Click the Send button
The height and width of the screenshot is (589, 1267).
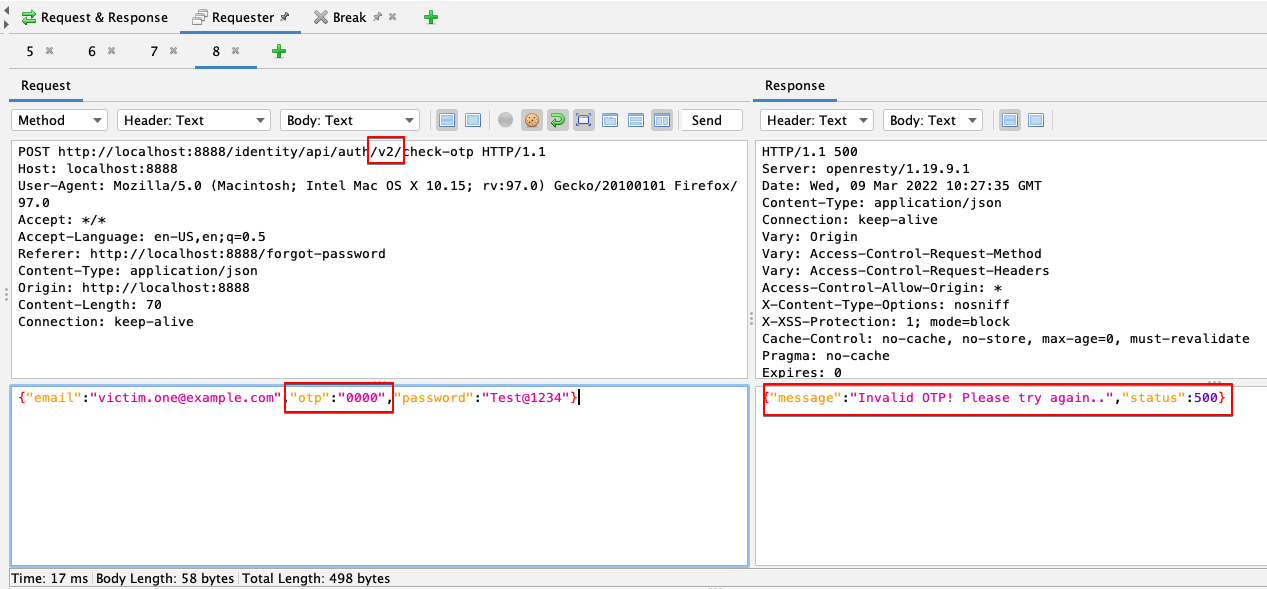(x=711, y=120)
